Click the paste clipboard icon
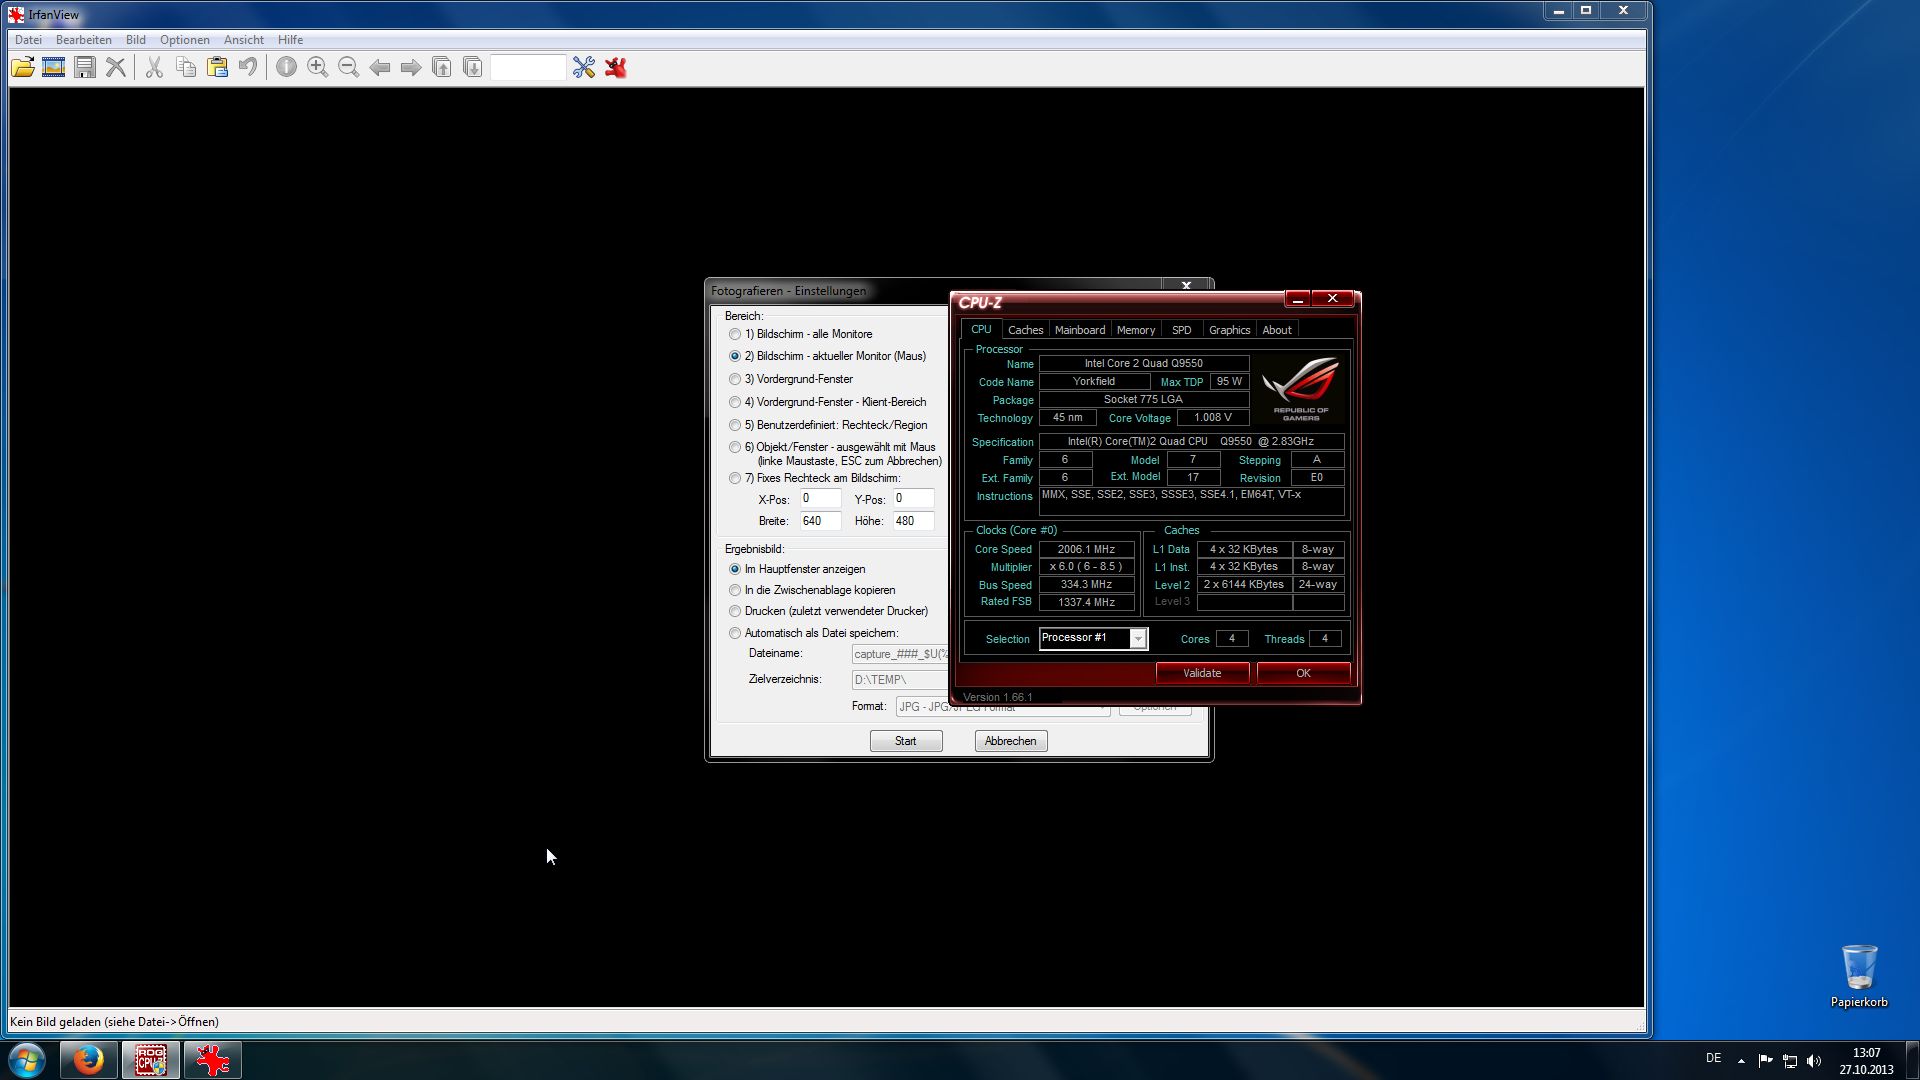The width and height of the screenshot is (1920, 1080). [217, 67]
